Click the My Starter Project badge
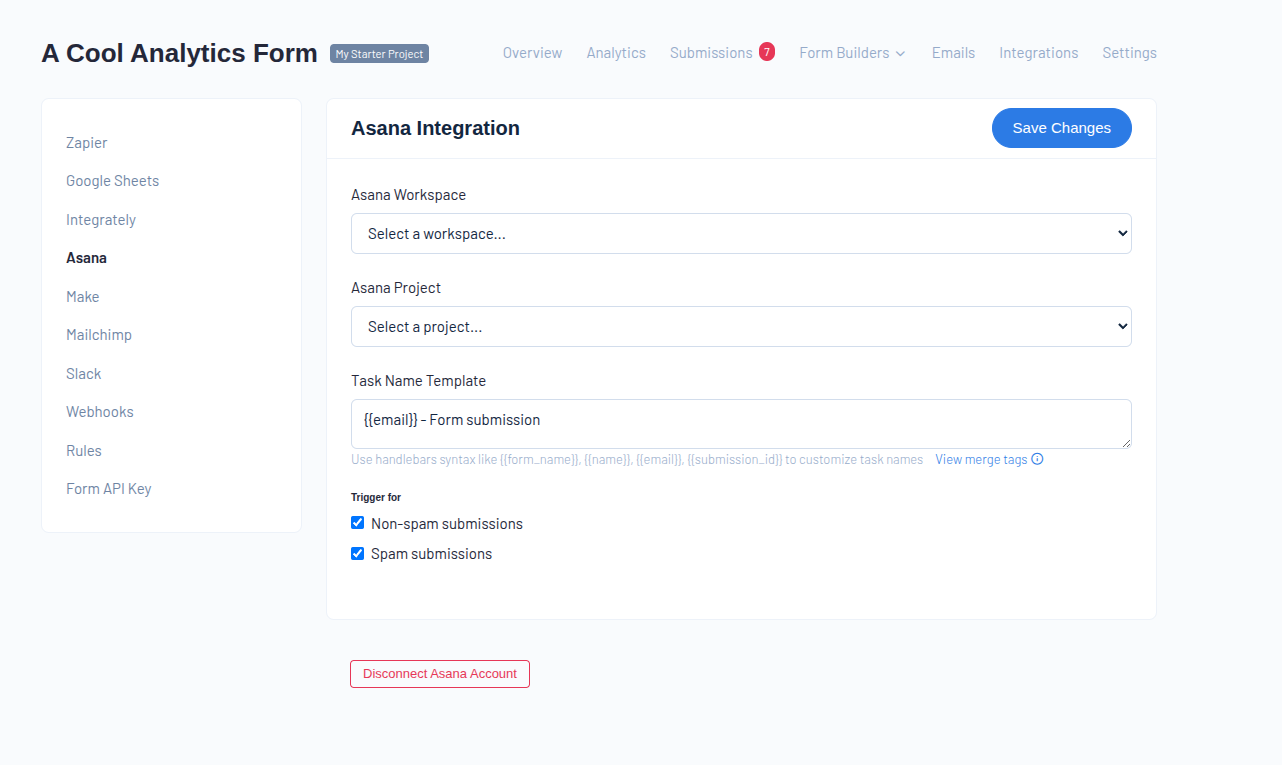The image size is (1282, 765). click(x=379, y=54)
